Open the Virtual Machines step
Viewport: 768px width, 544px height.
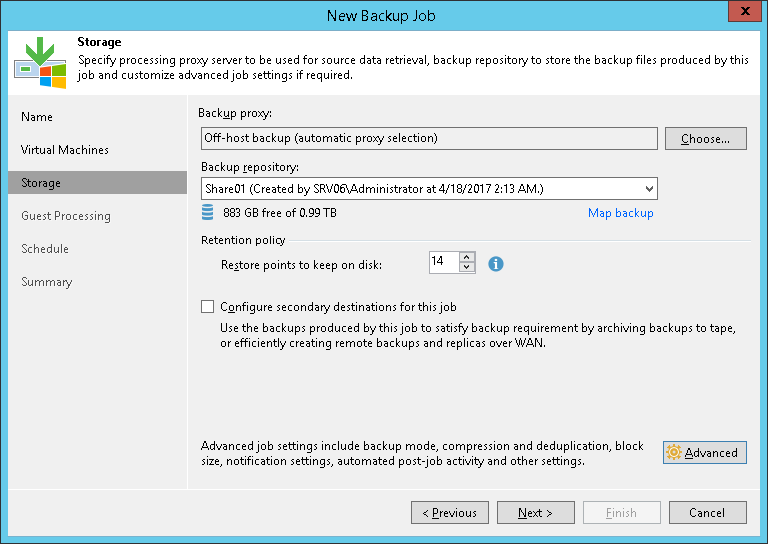pyautogui.click(x=65, y=150)
